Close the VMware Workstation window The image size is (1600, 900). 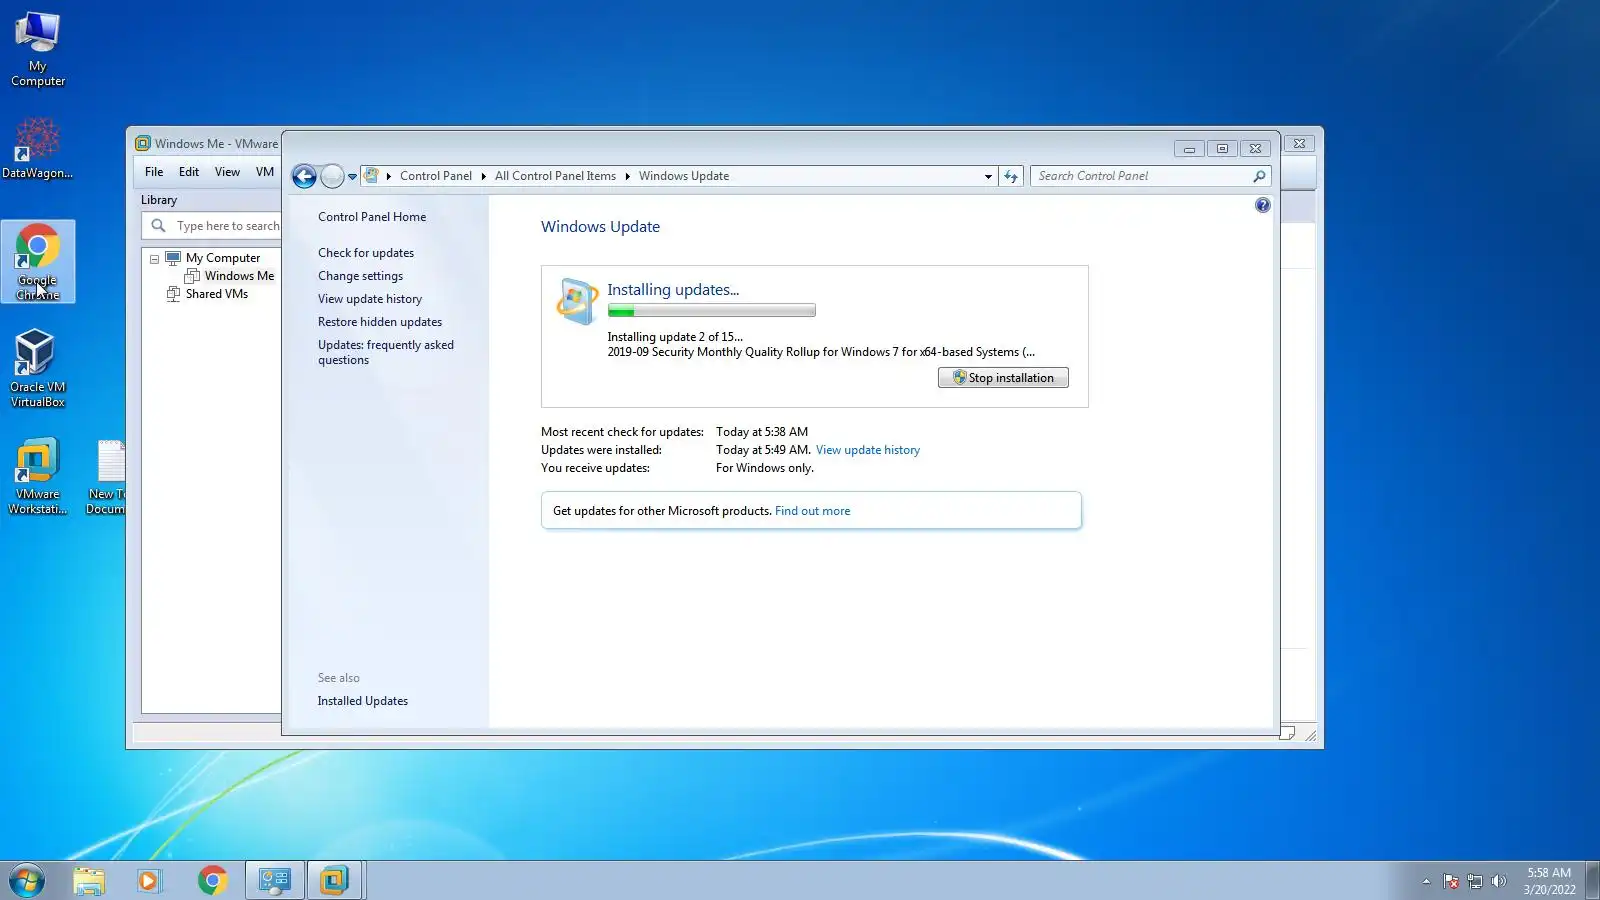(x=1299, y=143)
